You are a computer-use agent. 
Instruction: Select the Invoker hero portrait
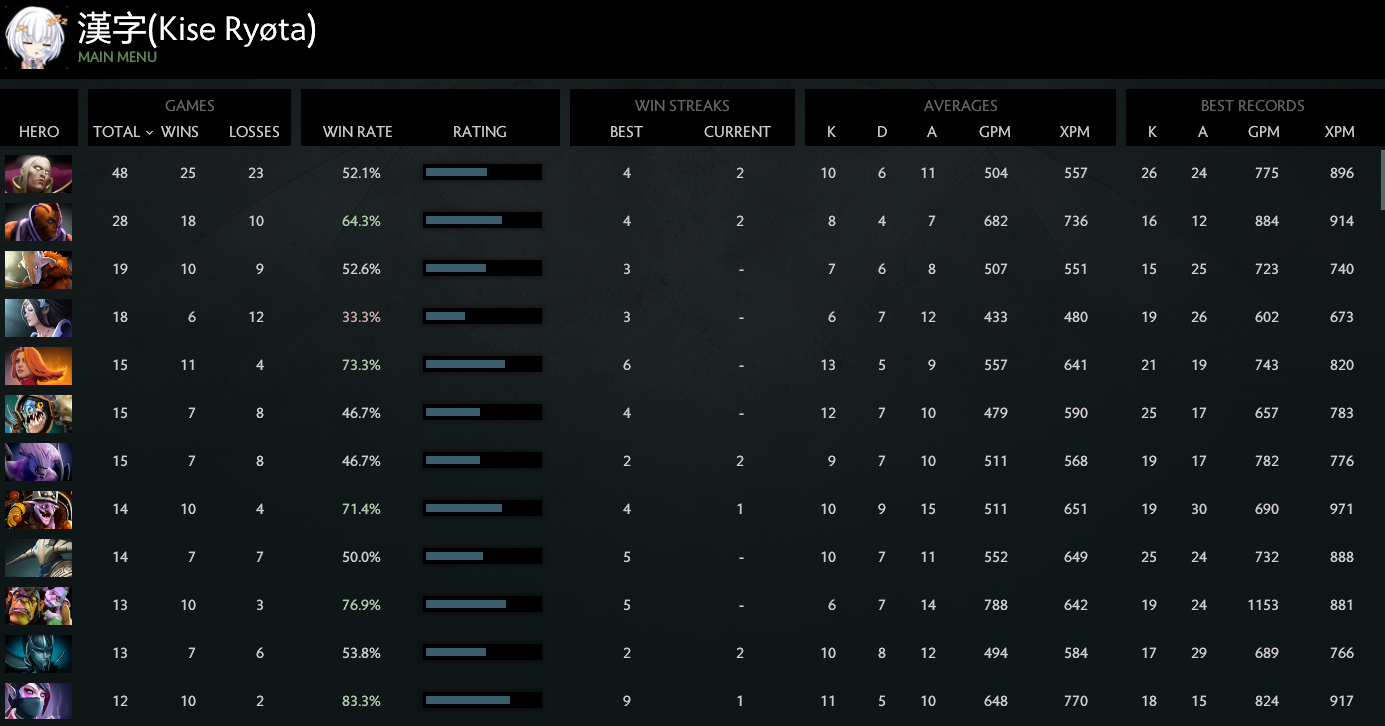point(38,172)
